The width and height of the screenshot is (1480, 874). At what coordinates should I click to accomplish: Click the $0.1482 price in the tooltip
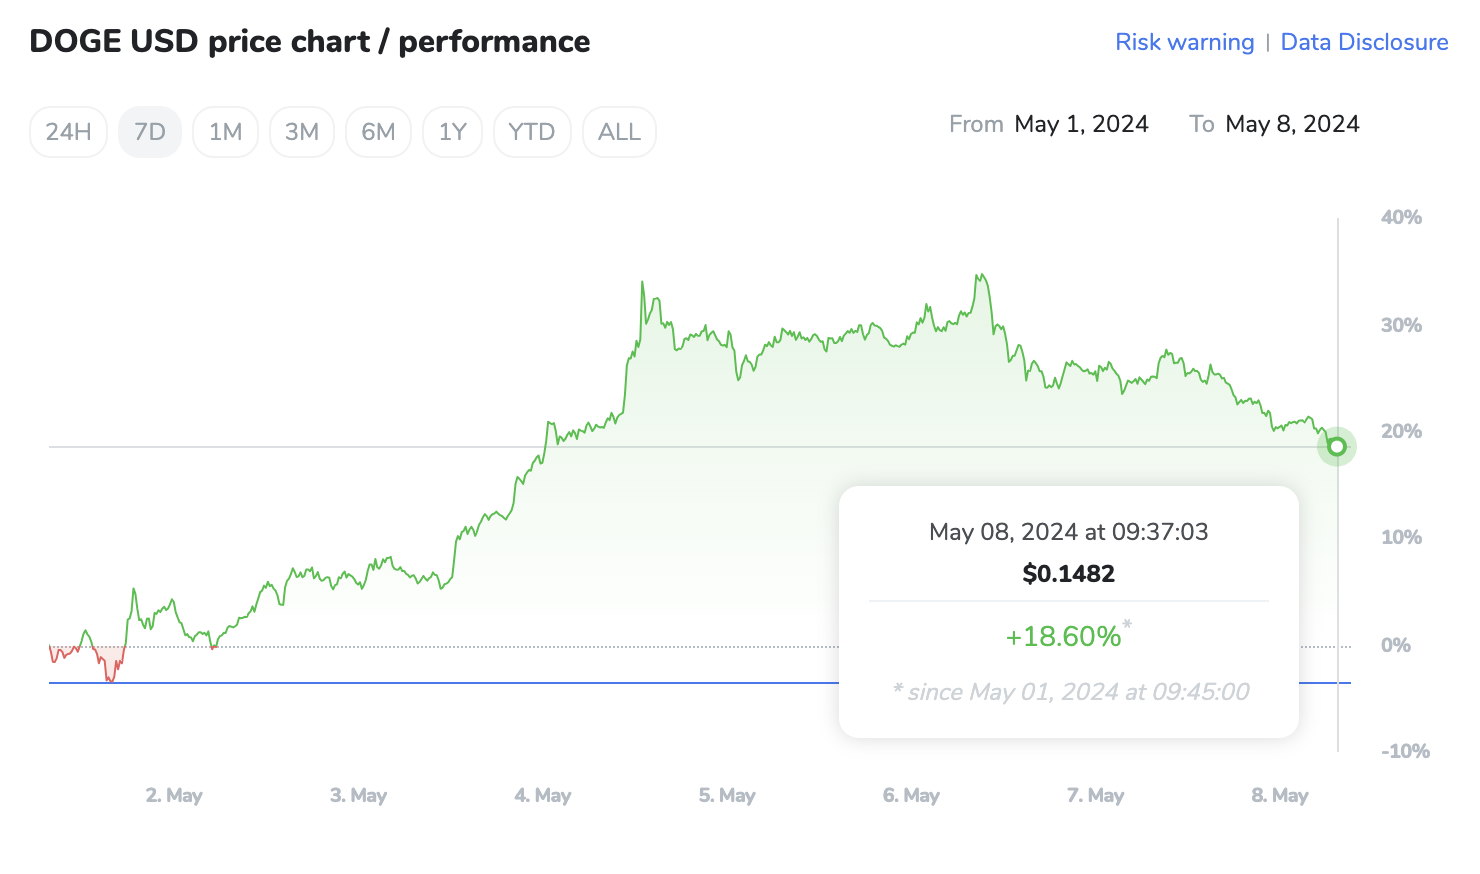(1068, 573)
